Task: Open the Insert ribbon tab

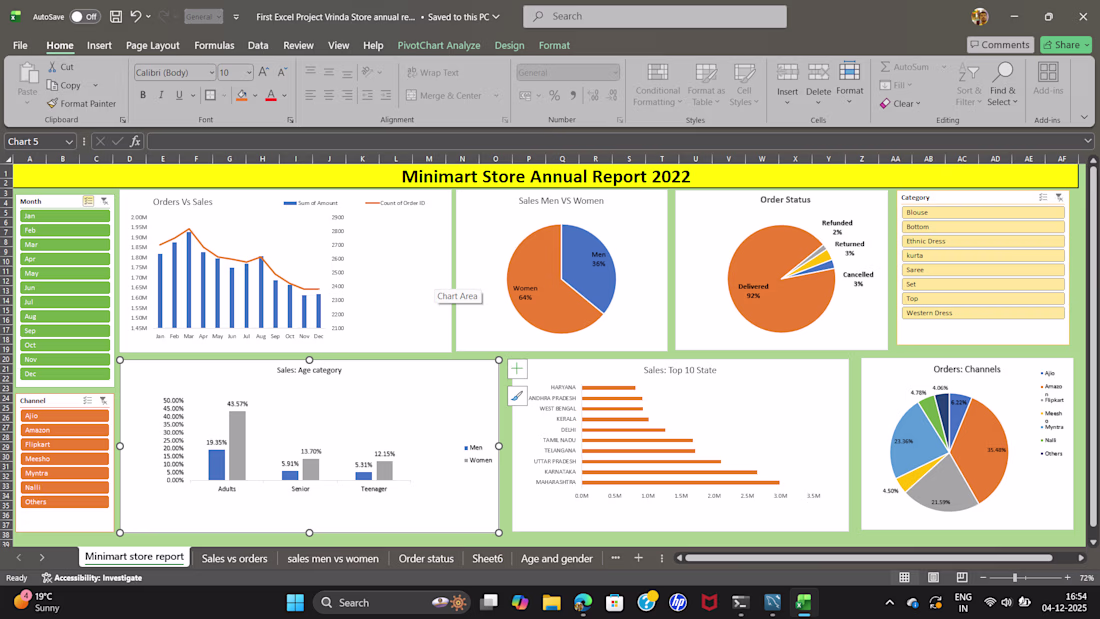Action: click(x=99, y=45)
